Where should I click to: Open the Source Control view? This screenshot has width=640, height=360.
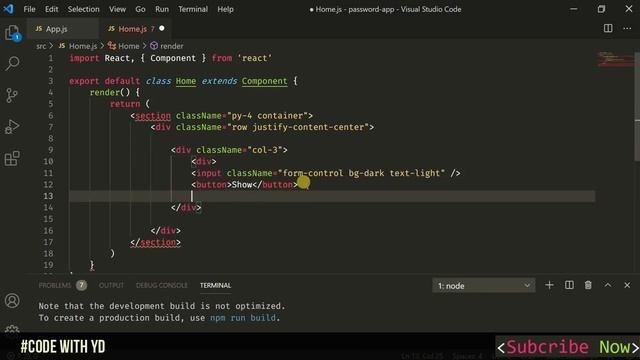pyautogui.click(x=12, y=95)
